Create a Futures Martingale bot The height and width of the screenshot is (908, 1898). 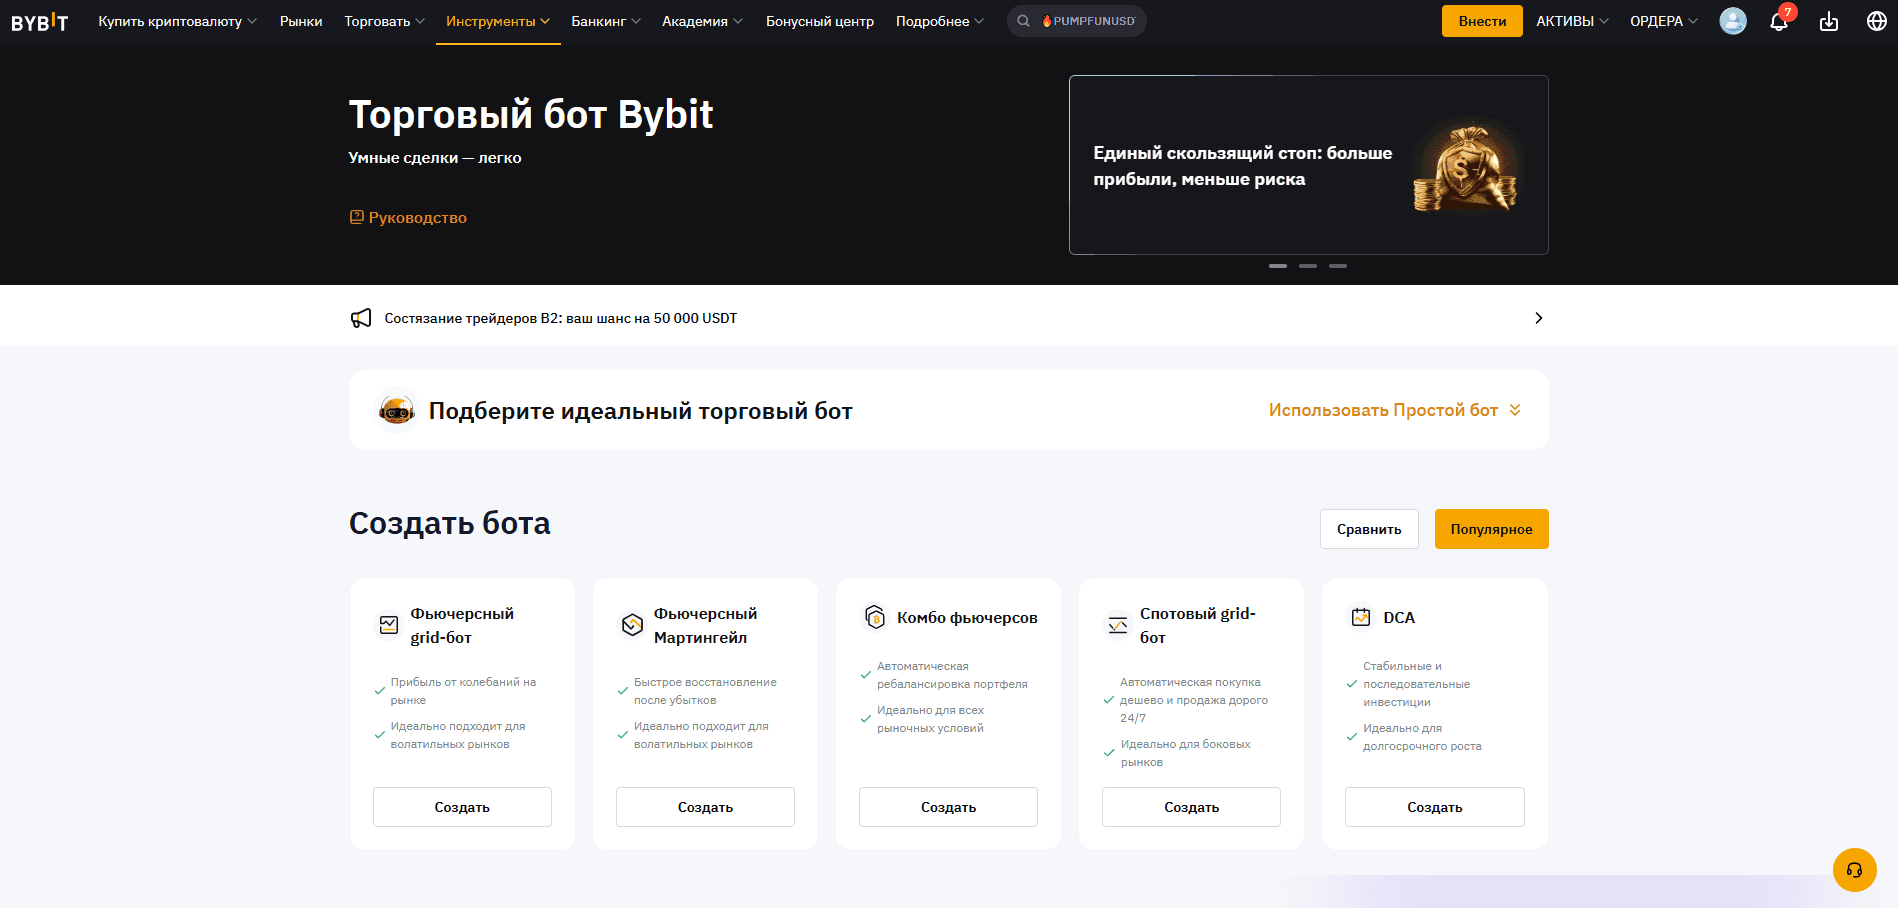point(705,807)
